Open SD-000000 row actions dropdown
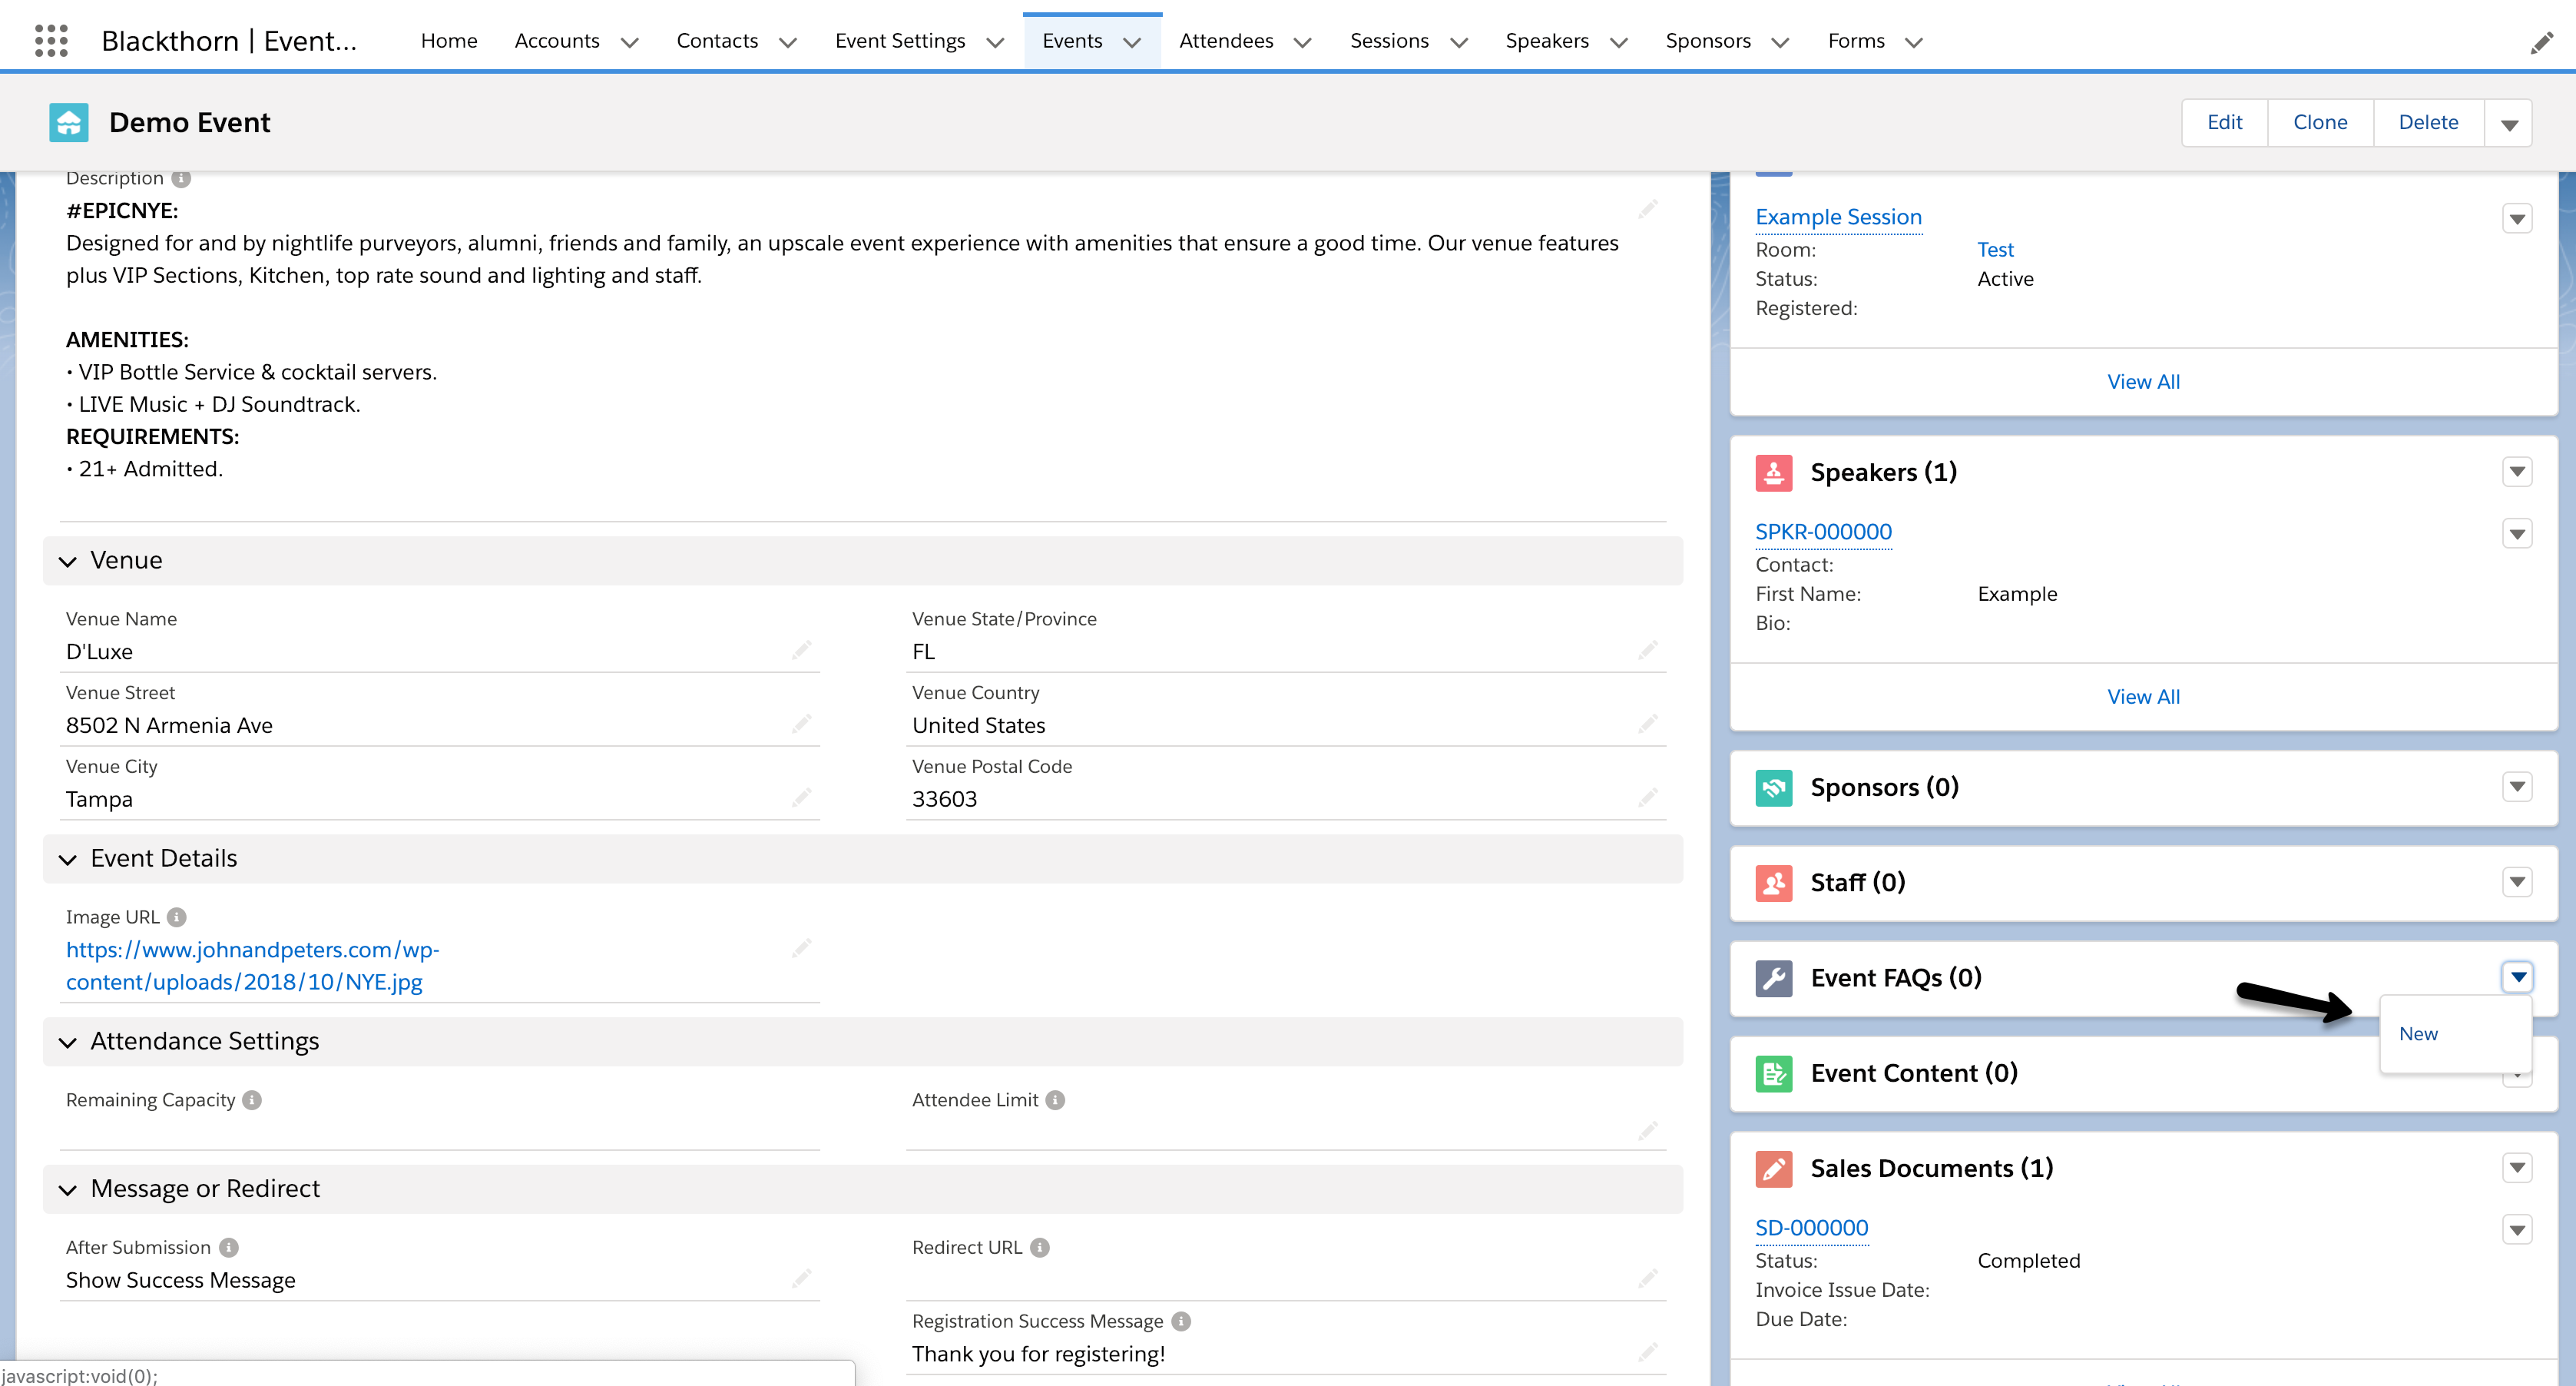 point(2517,1230)
